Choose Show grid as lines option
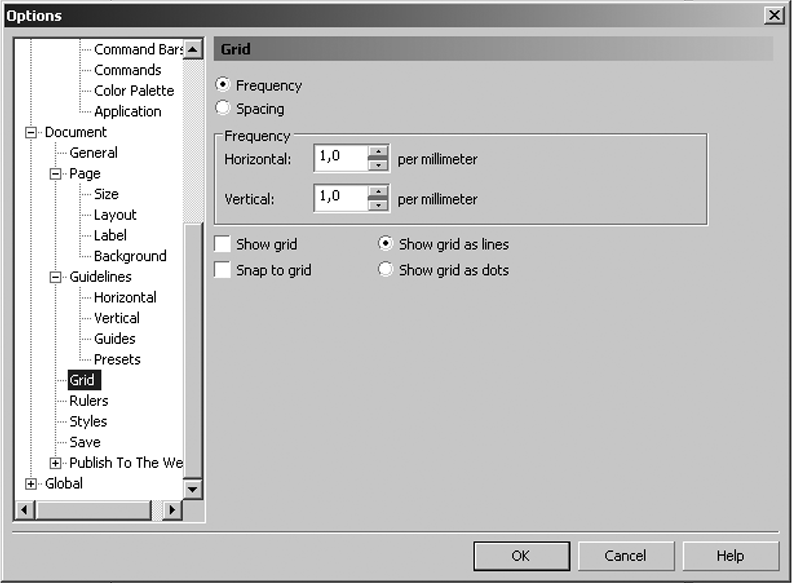The height and width of the screenshot is (583, 792). pos(385,244)
